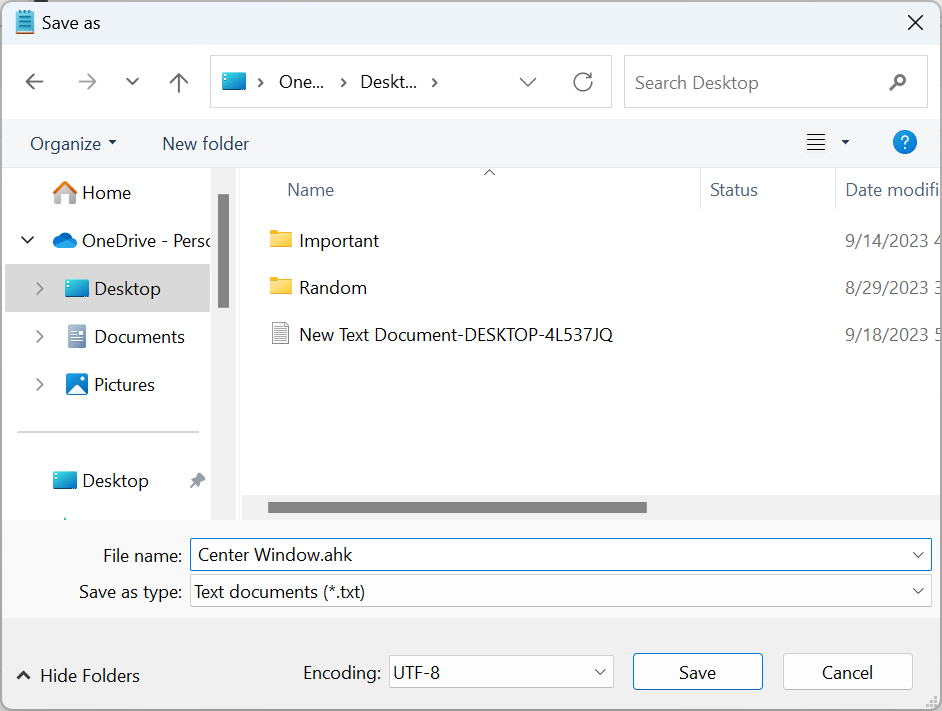Open the file name history dropdown
The height and width of the screenshot is (711, 942).
point(918,555)
